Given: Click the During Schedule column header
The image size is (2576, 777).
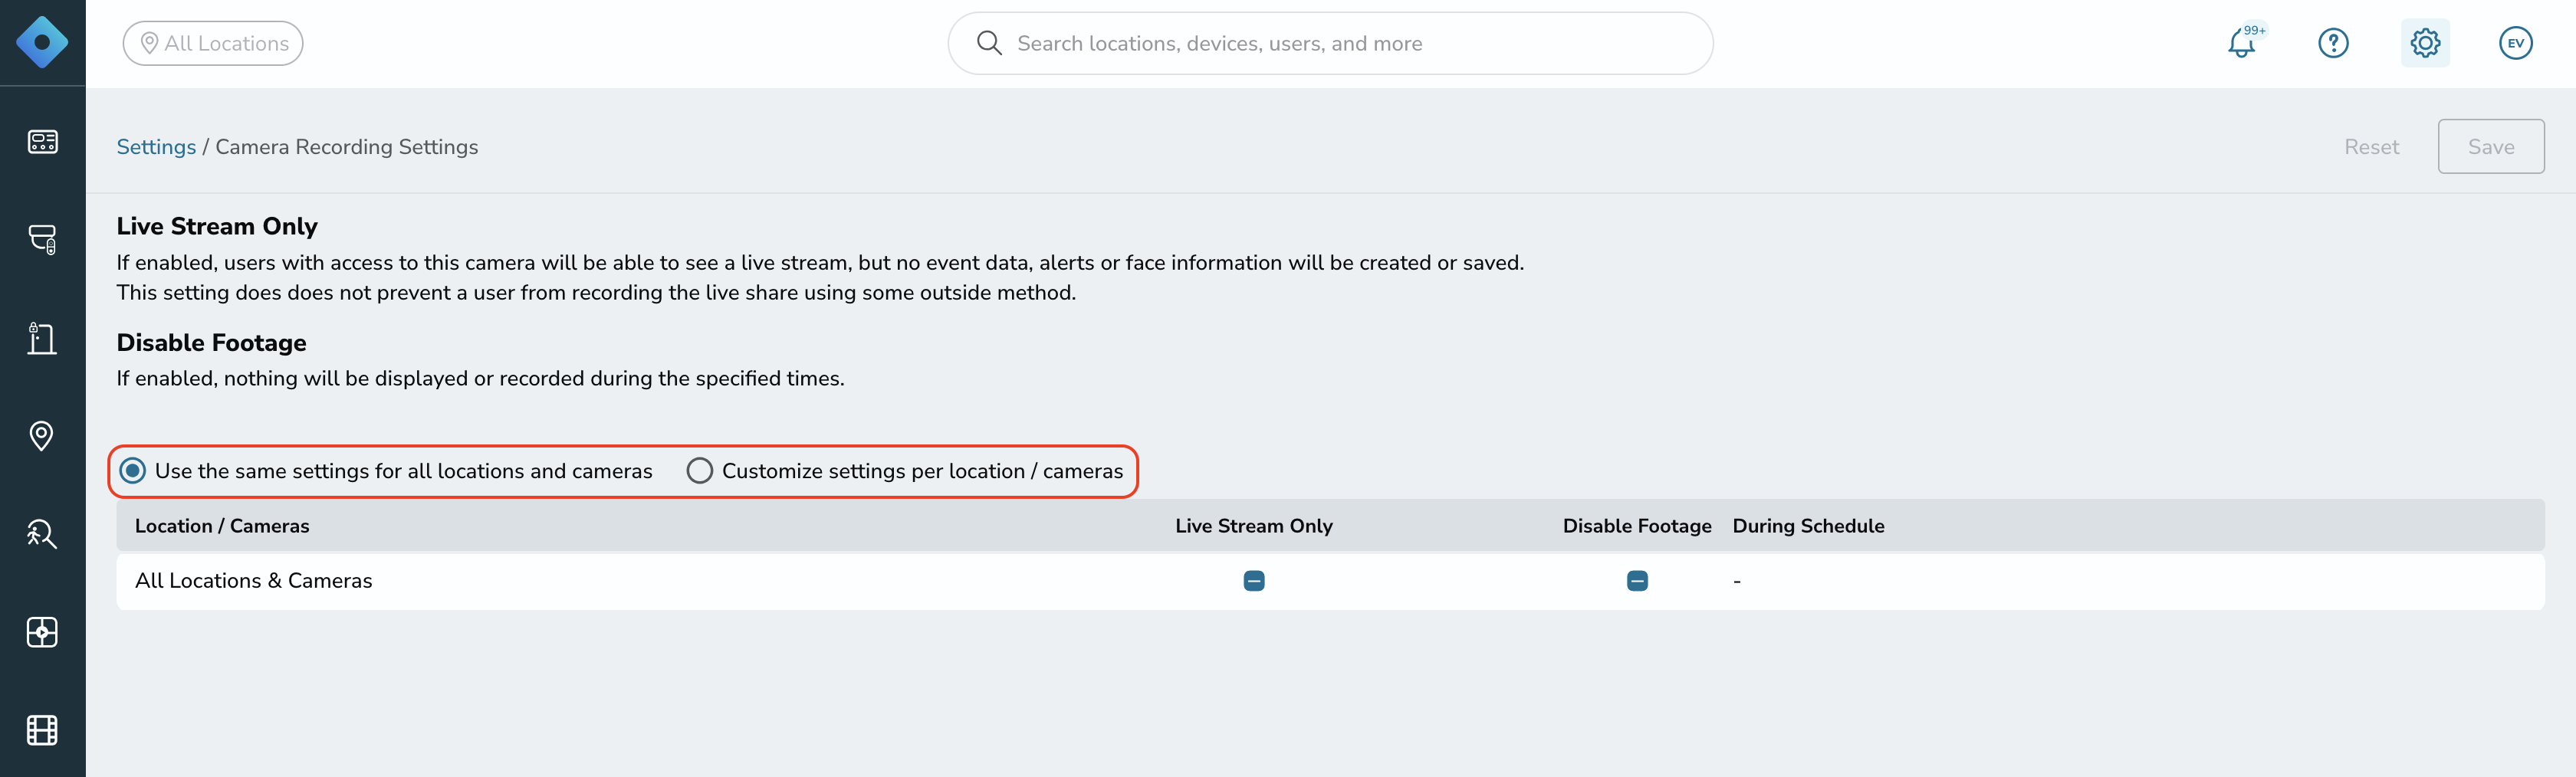Looking at the screenshot, I should [x=1808, y=526].
